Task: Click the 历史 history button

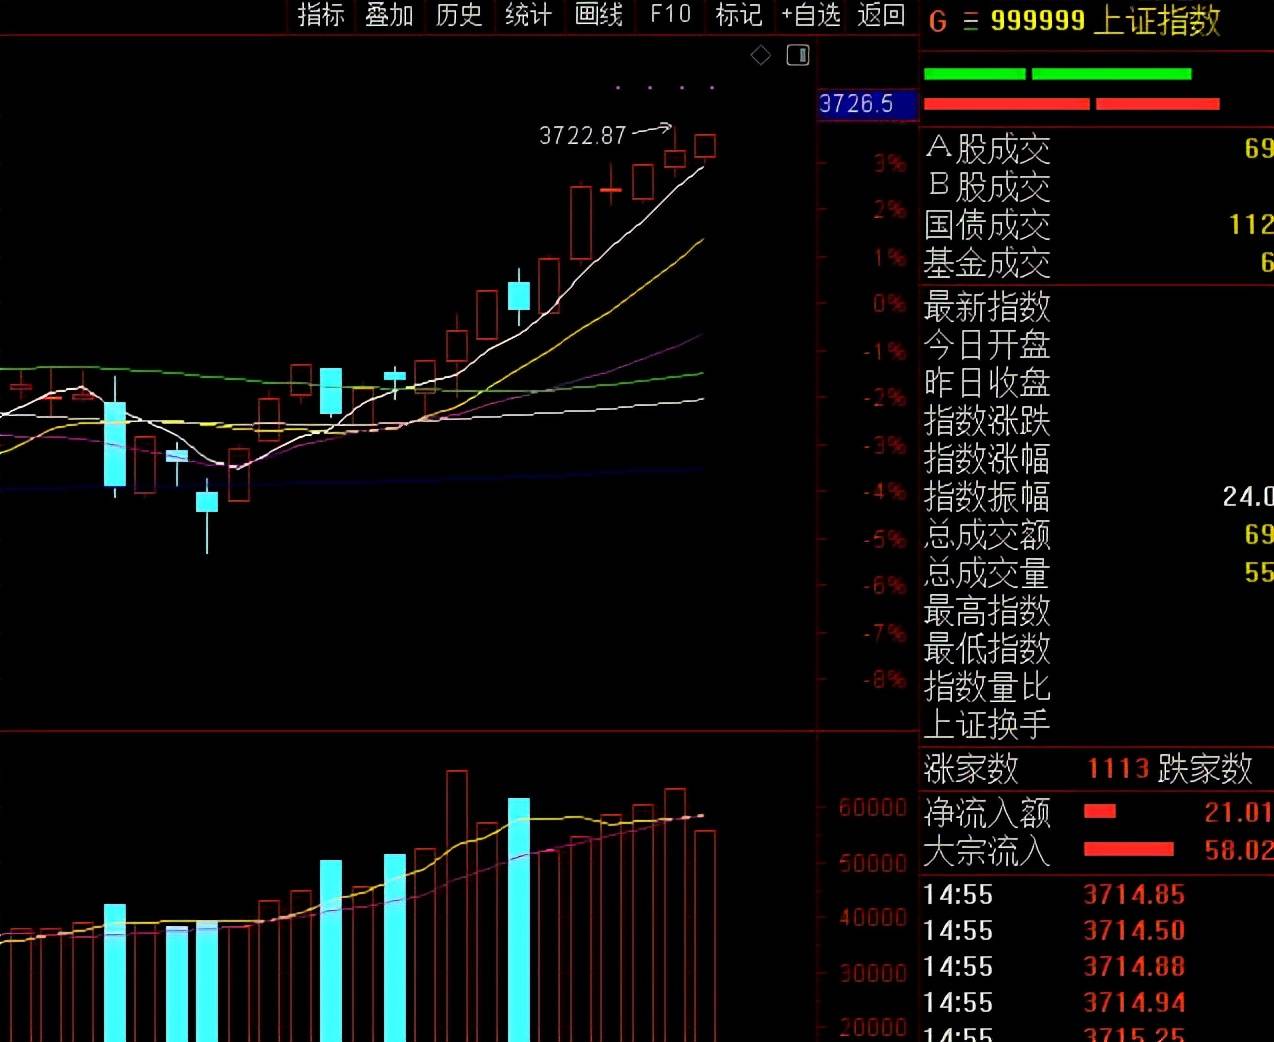Action: pos(459,15)
